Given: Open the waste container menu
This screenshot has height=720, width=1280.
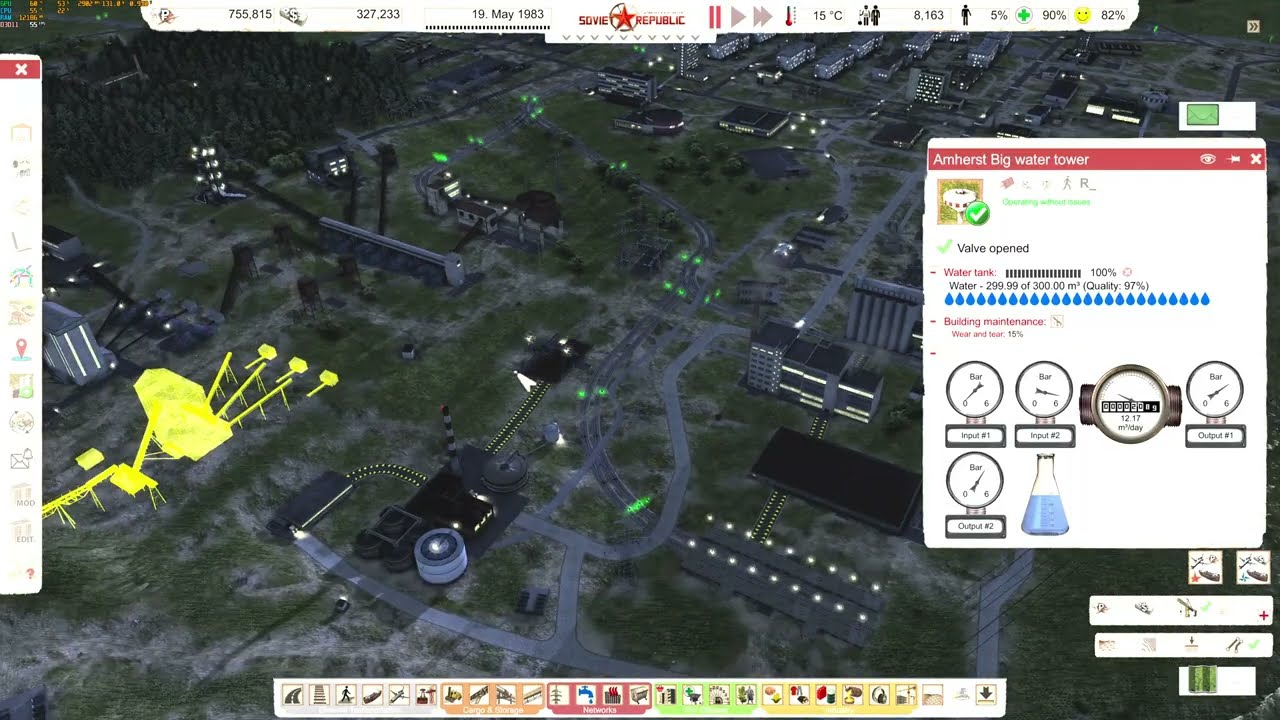Looking at the screenshot, I should [639, 694].
